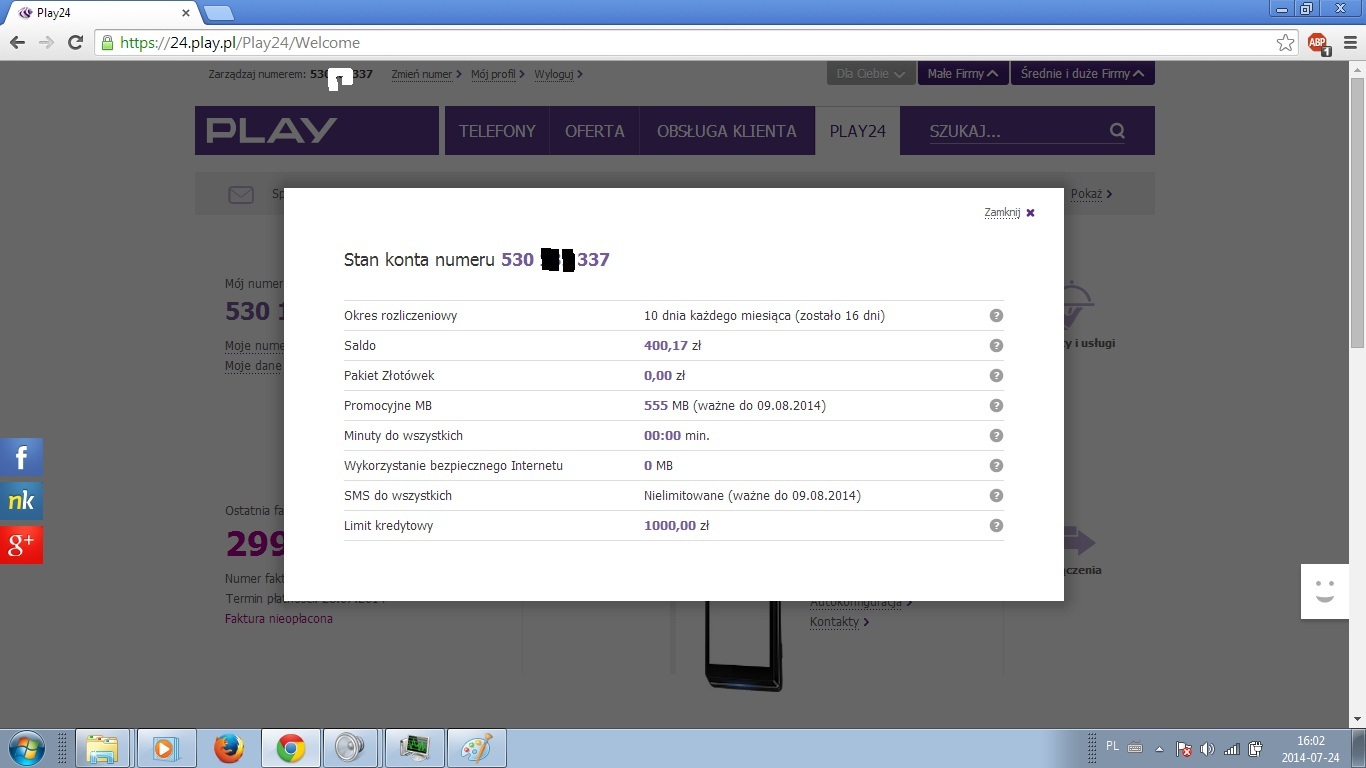1366x768 pixels.
Task: Bookmark page with star icon
Action: tap(1285, 43)
